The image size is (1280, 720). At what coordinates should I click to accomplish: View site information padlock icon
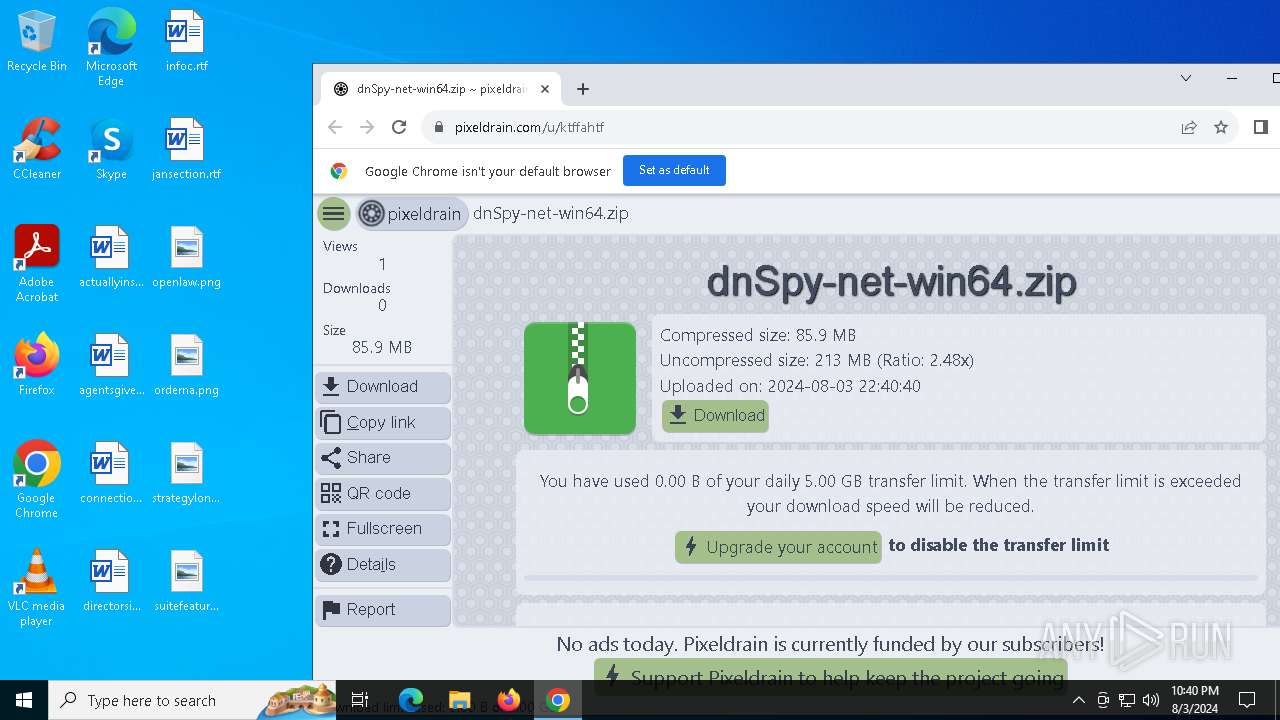click(x=438, y=127)
